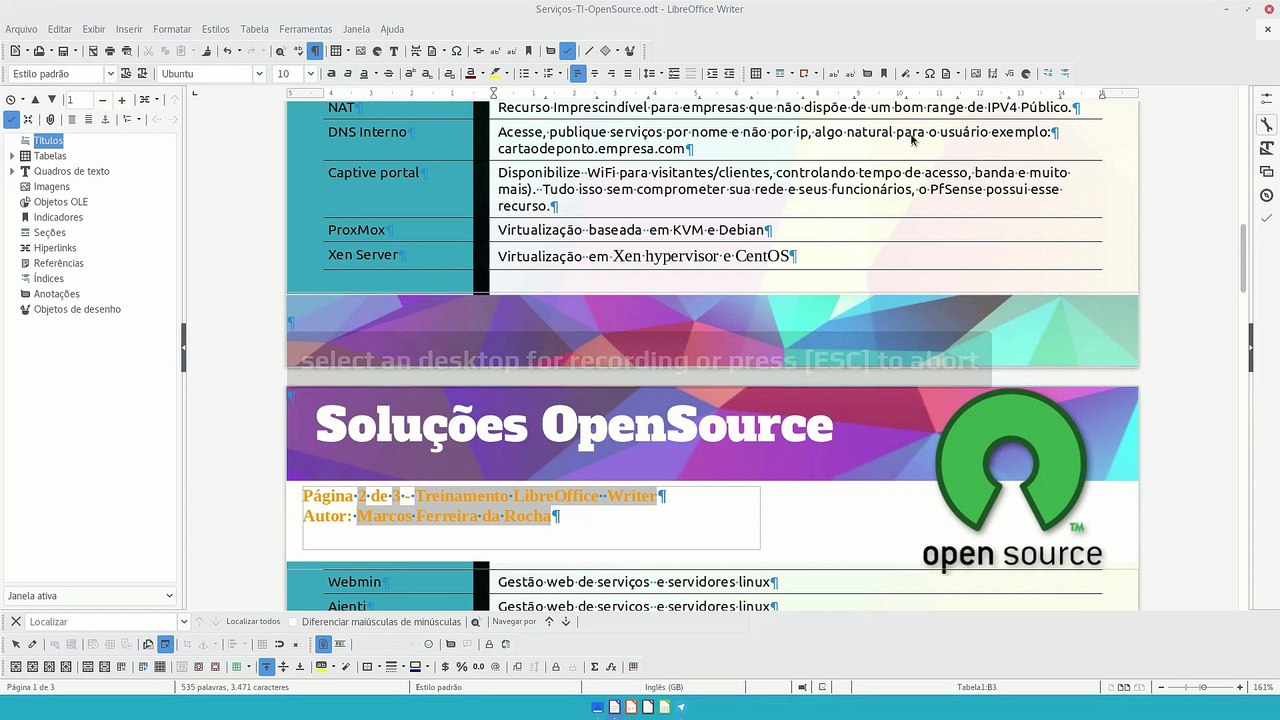This screenshot has height=720, width=1280.
Task: Click Find and Replace icon in find bar
Action: point(476,622)
